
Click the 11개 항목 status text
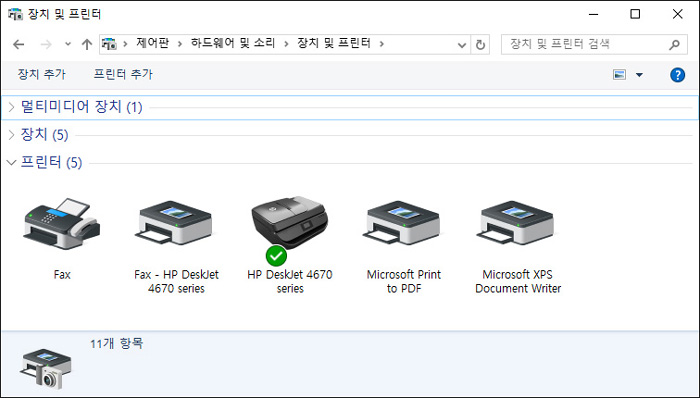tap(116, 344)
